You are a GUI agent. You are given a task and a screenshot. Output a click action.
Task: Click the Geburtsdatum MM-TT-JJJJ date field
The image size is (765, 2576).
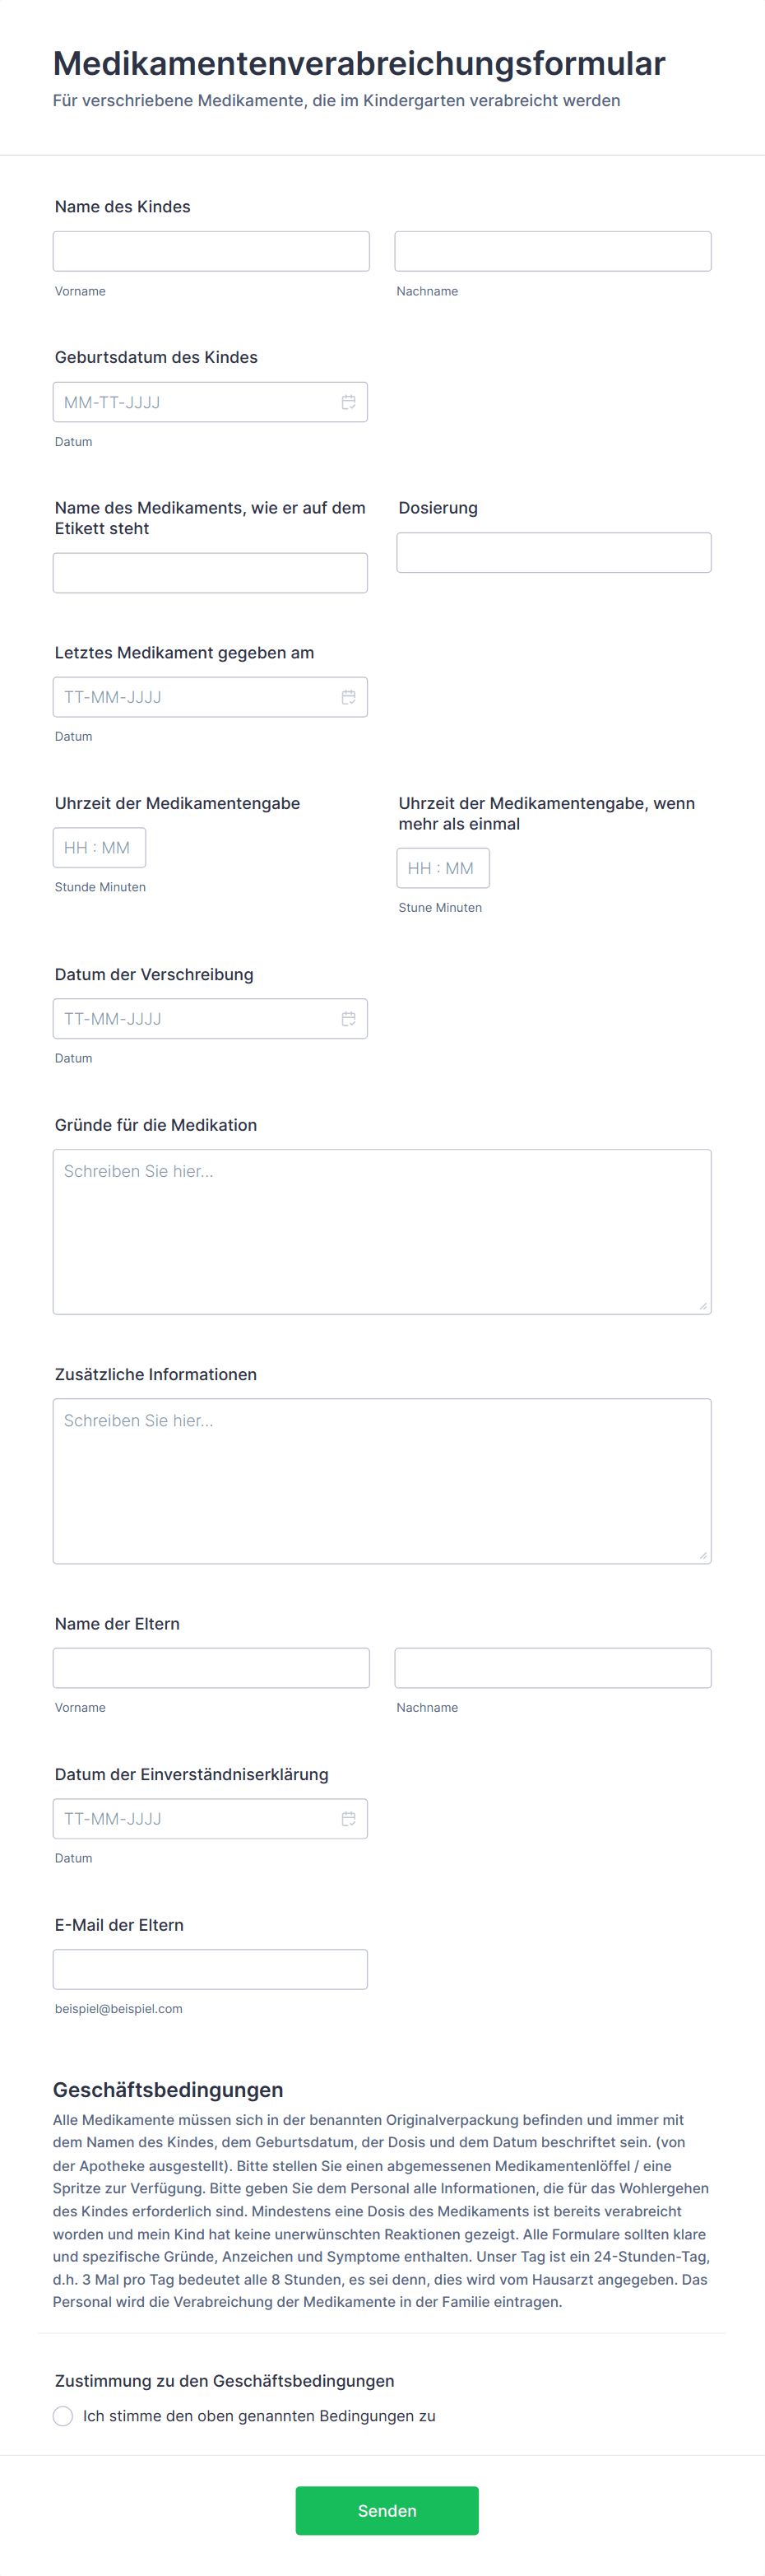click(x=210, y=402)
